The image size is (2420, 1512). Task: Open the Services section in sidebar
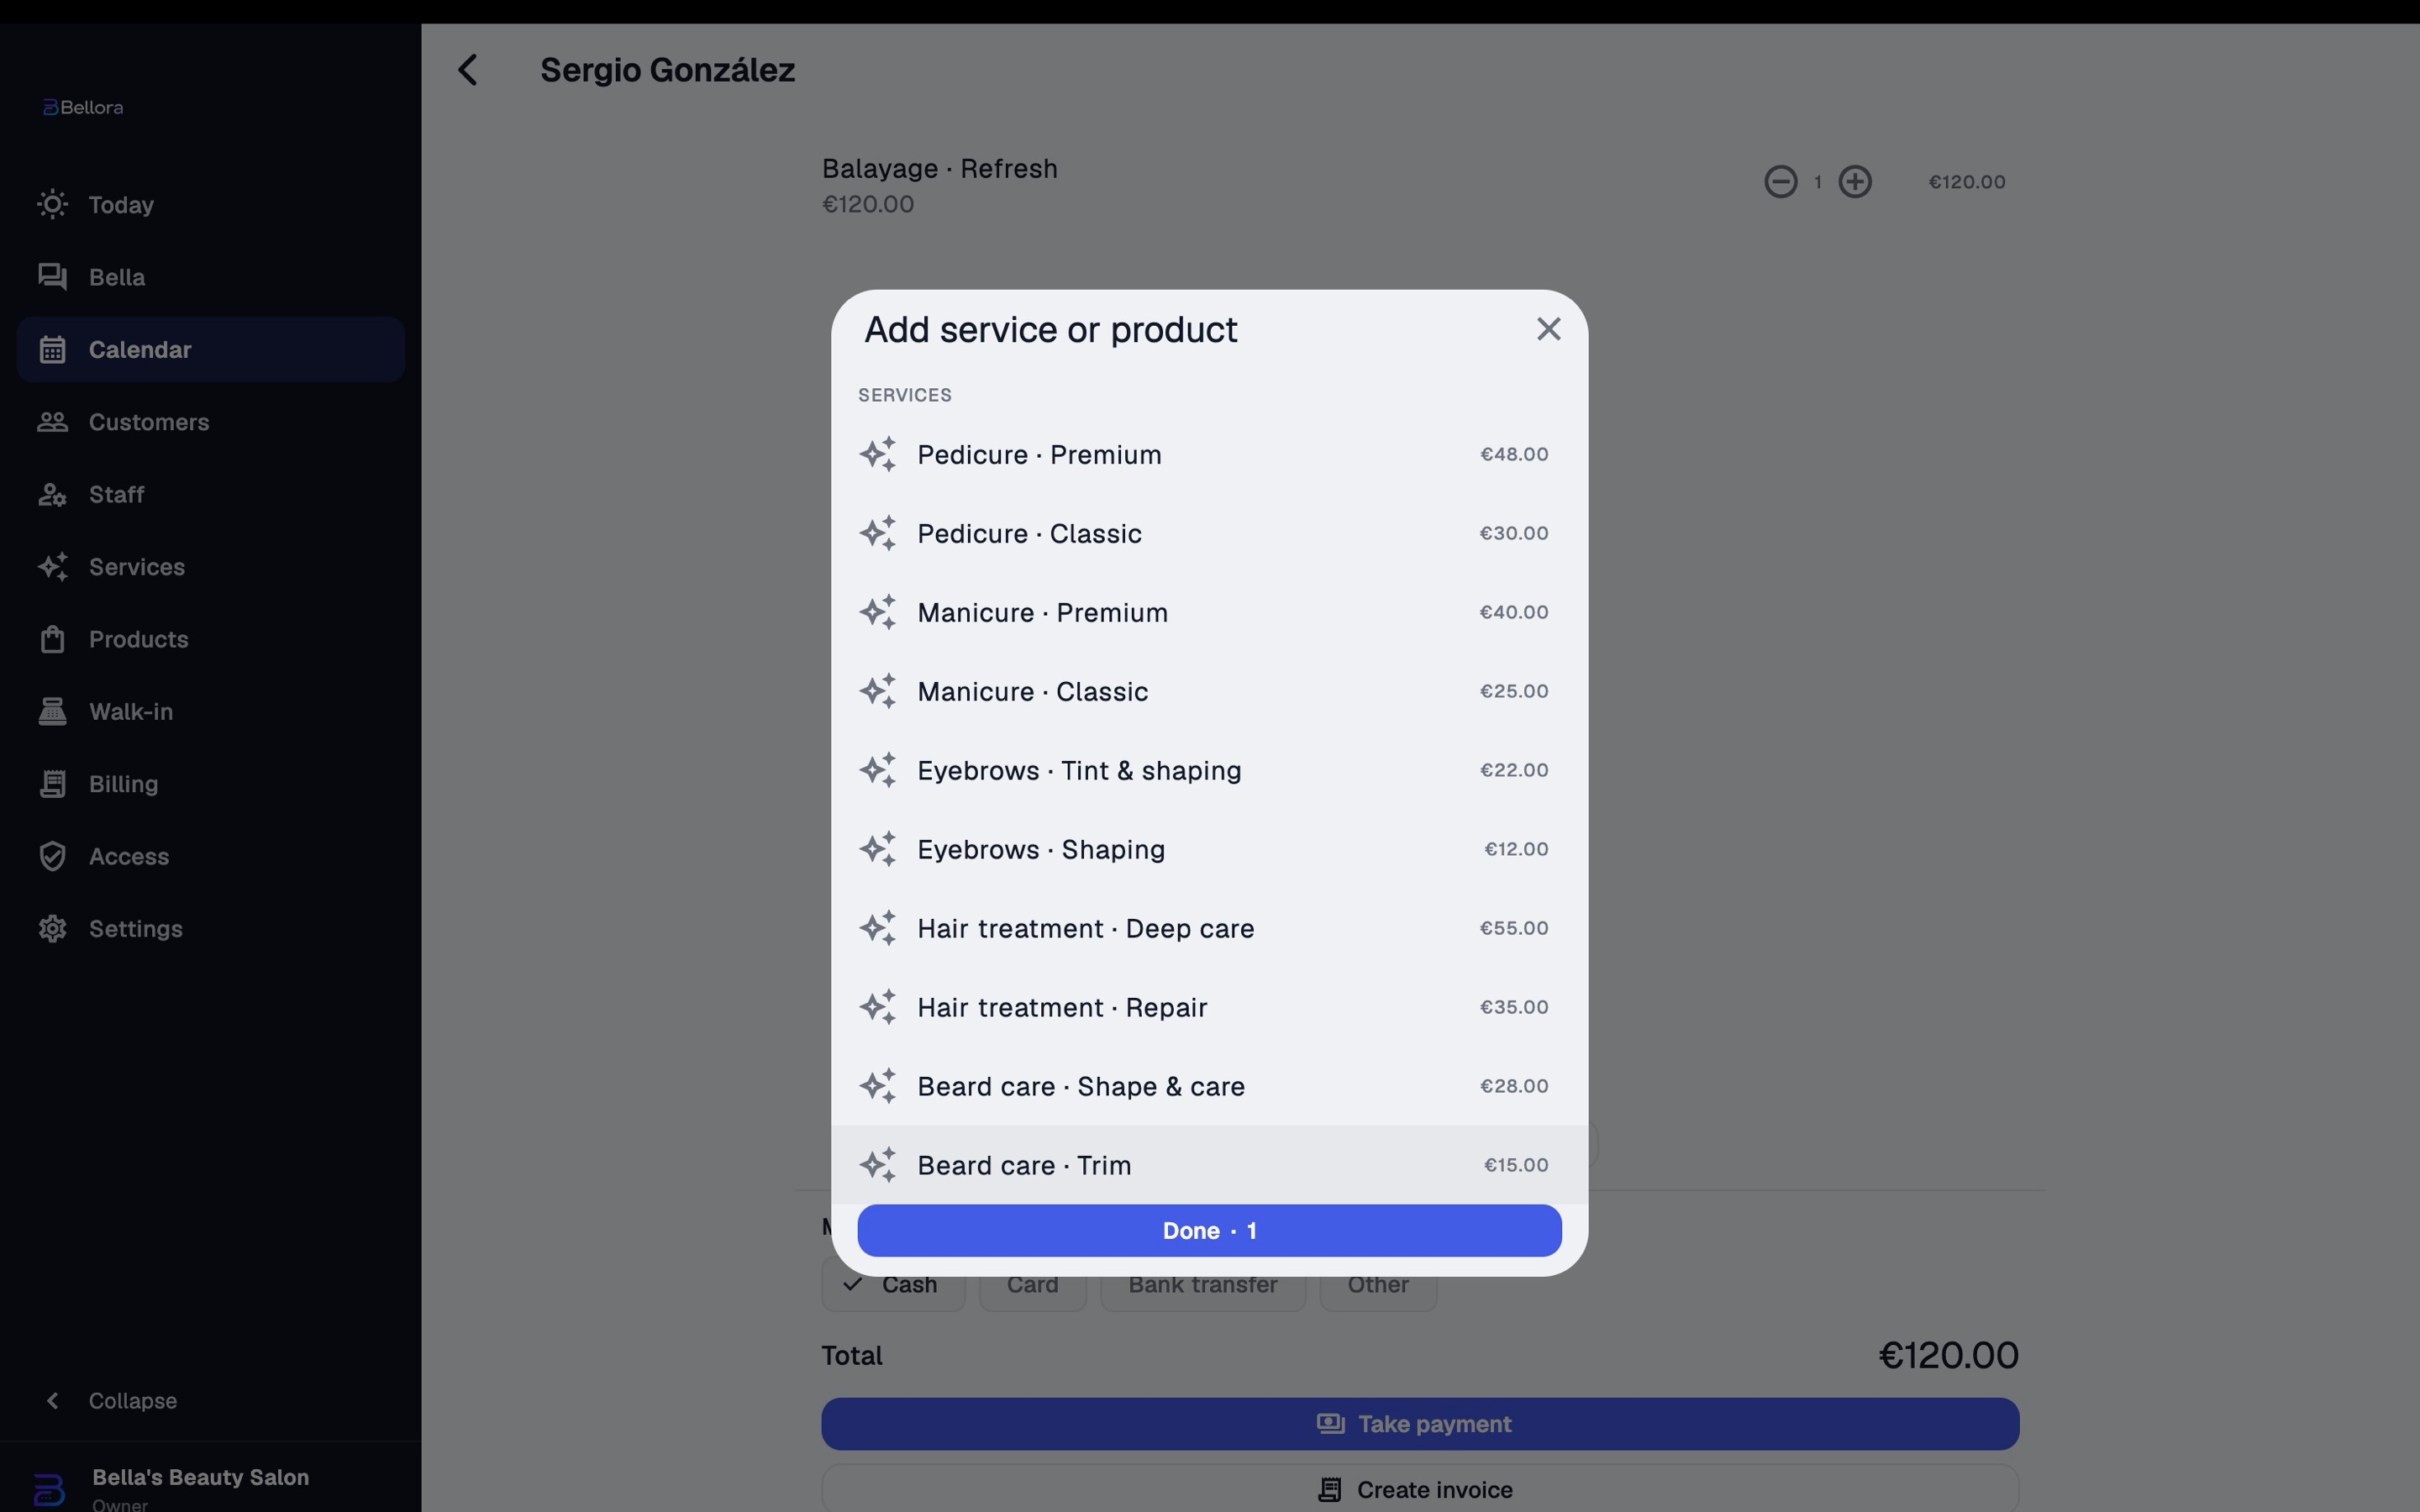[210, 567]
